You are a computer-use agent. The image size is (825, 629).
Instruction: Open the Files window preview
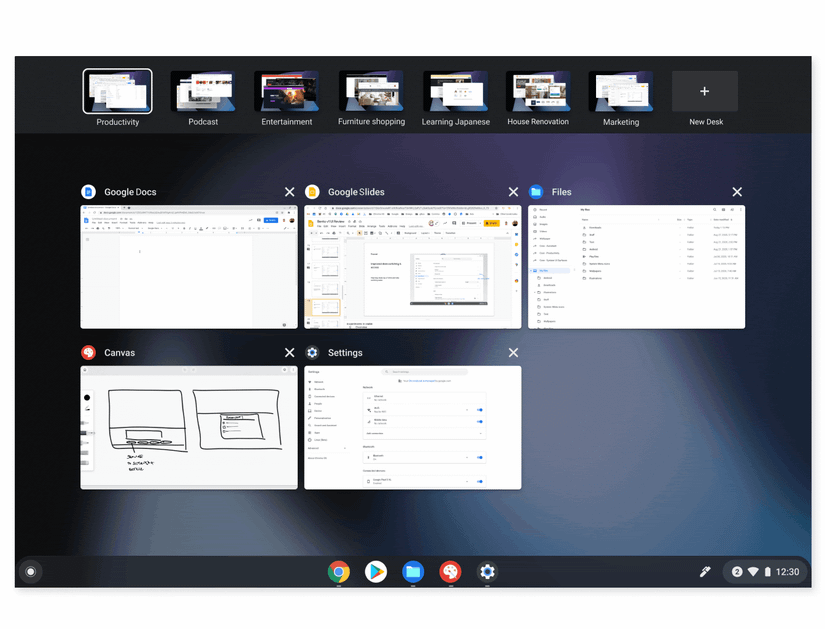click(636, 266)
